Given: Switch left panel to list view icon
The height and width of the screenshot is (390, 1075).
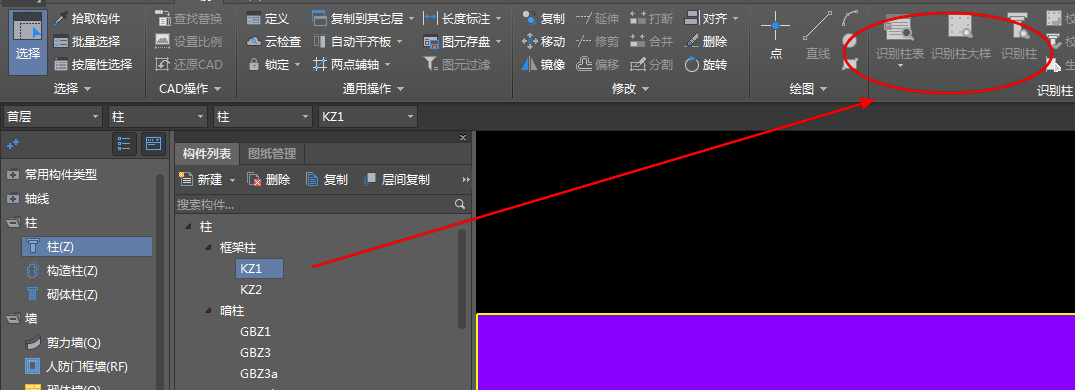Looking at the screenshot, I should tap(124, 143).
